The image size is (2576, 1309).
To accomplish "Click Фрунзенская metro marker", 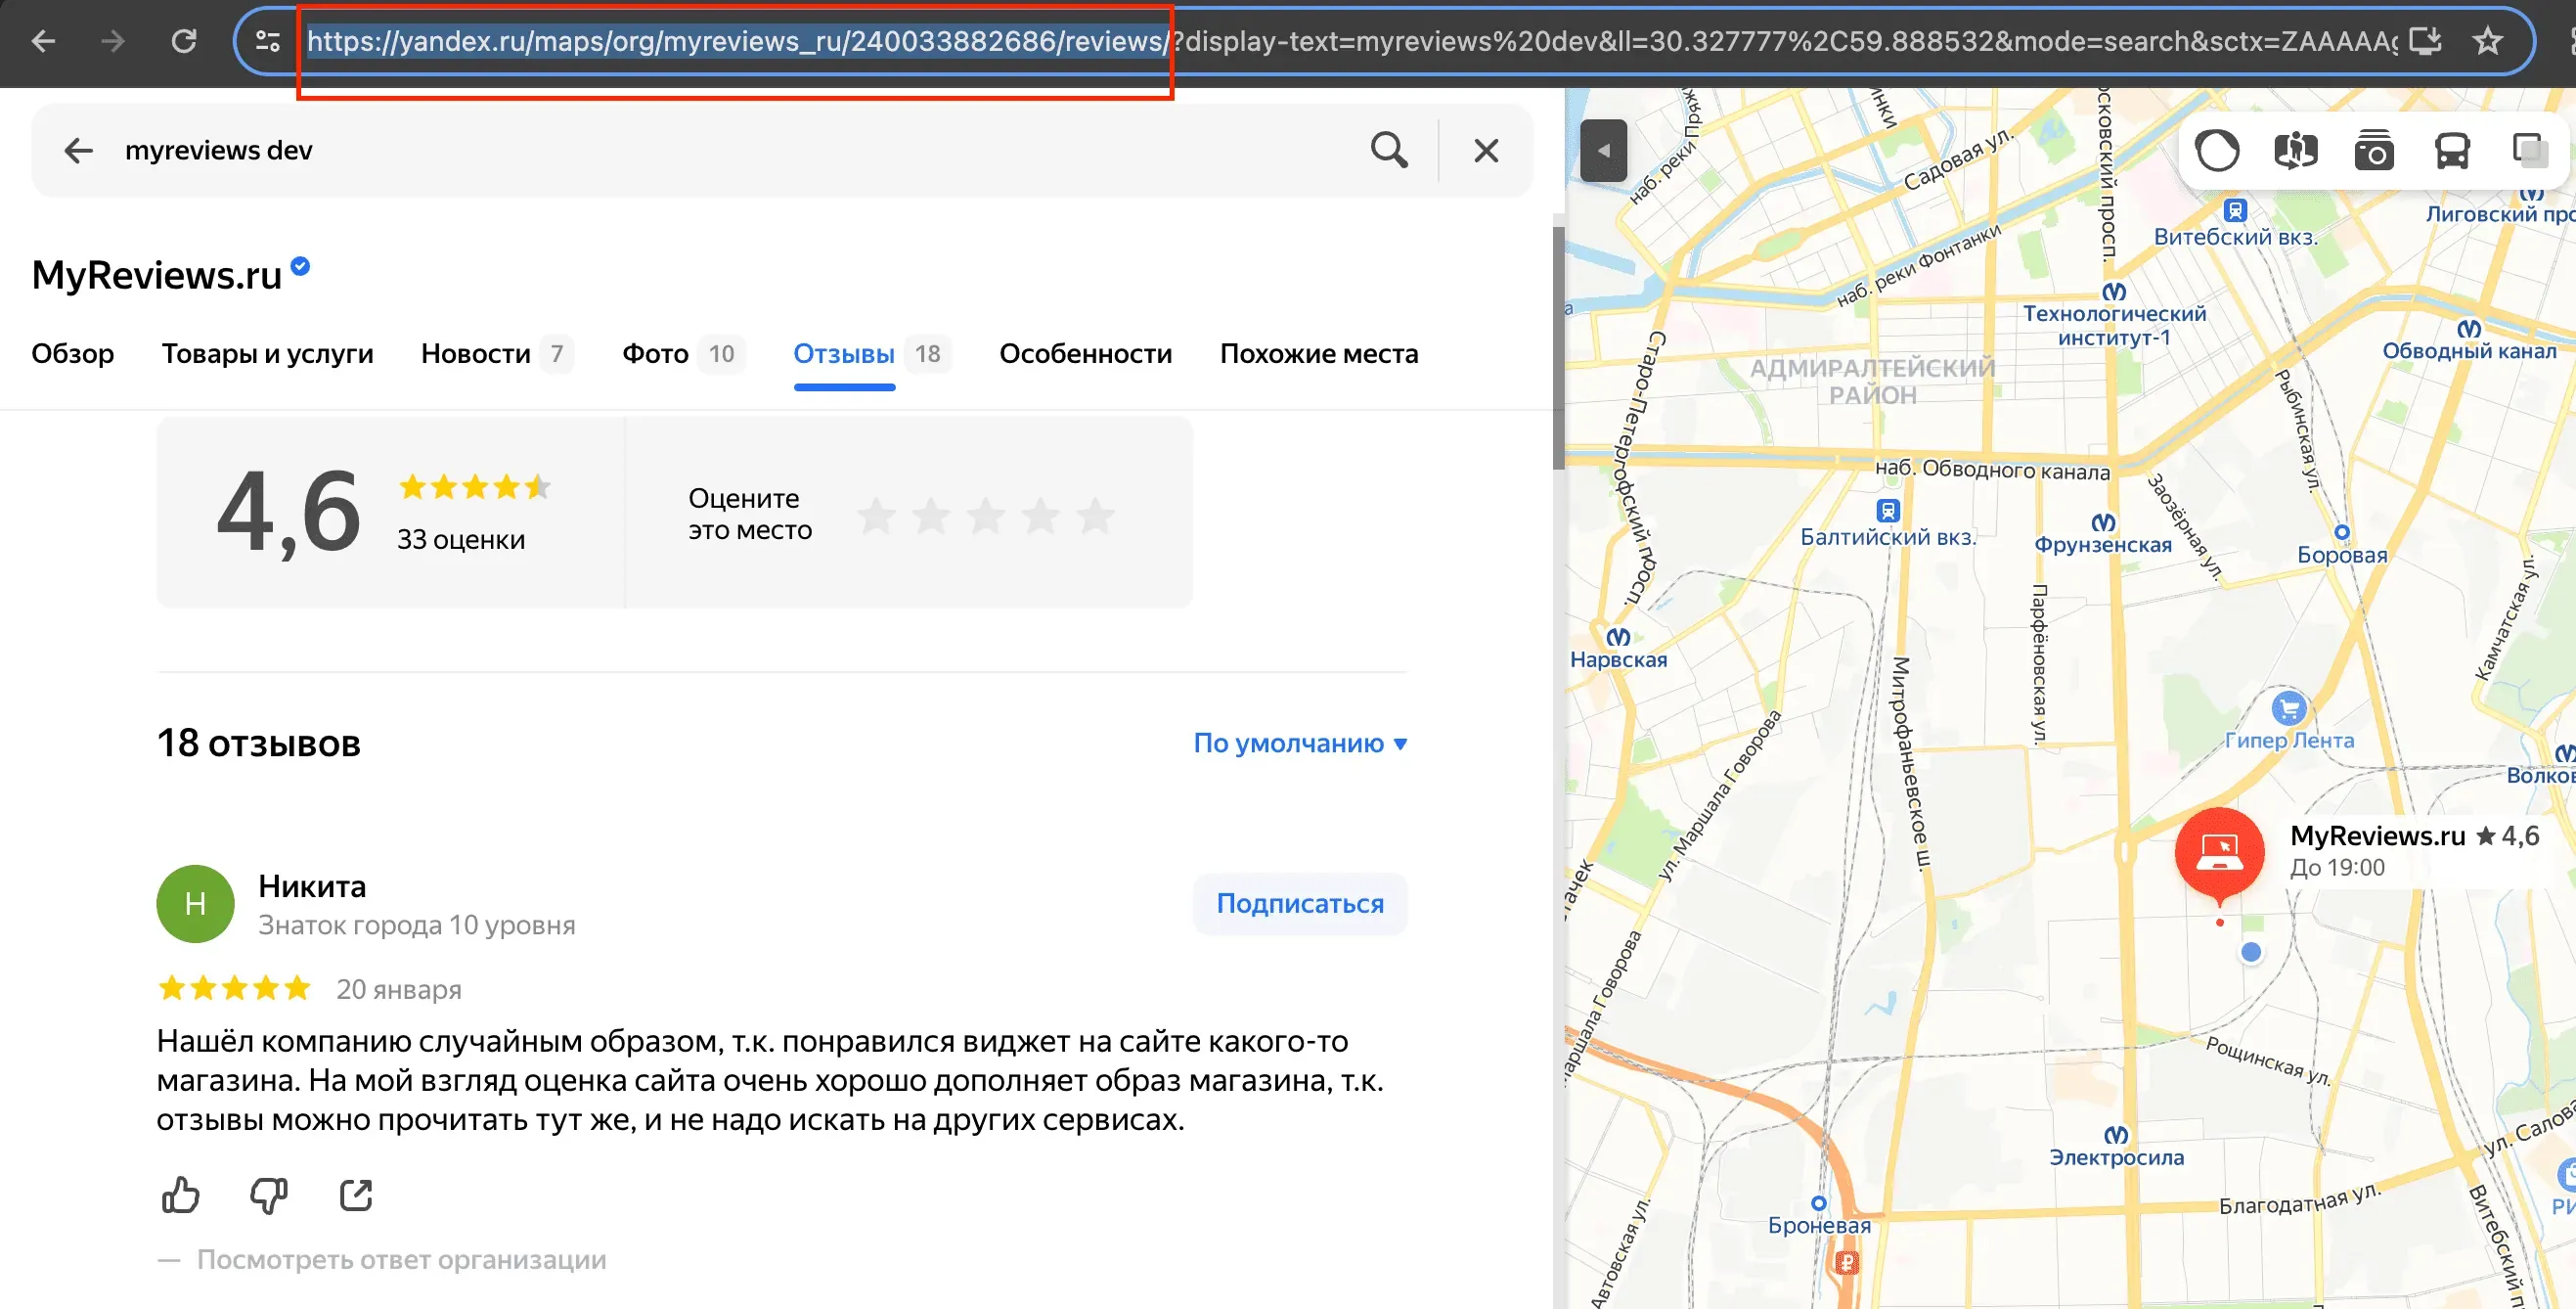I will (x=2103, y=522).
